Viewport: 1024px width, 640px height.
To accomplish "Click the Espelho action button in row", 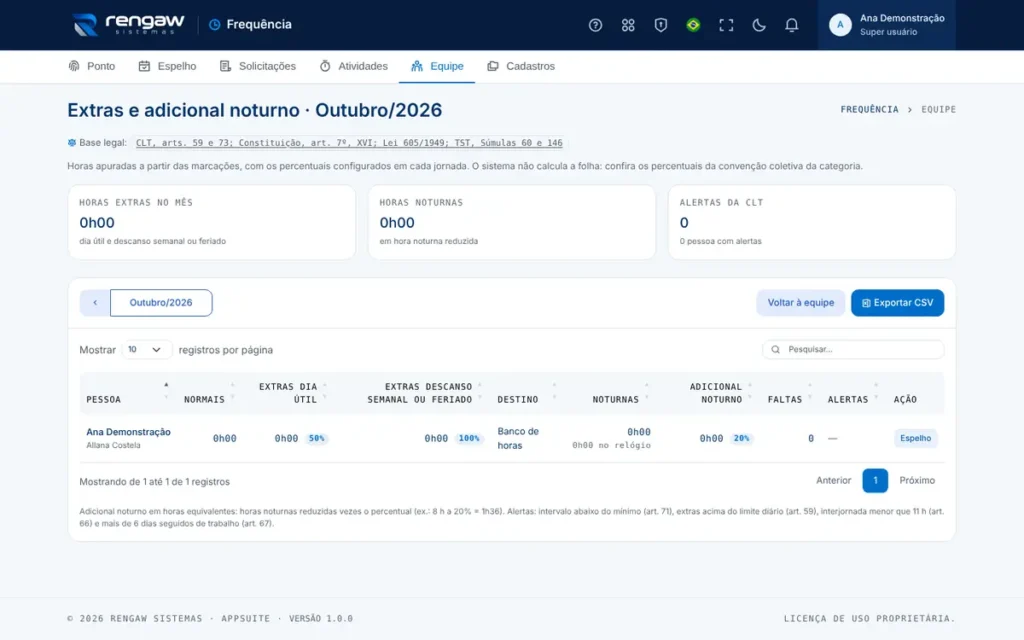I will click(915, 438).
